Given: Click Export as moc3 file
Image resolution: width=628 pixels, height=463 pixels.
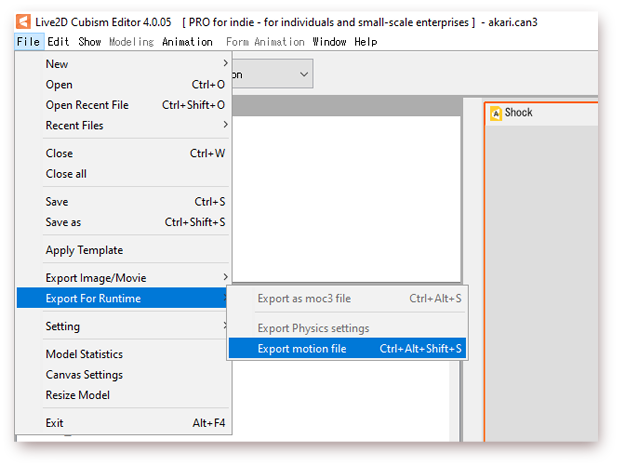Looking at the screenshot, I should [347, 298].
